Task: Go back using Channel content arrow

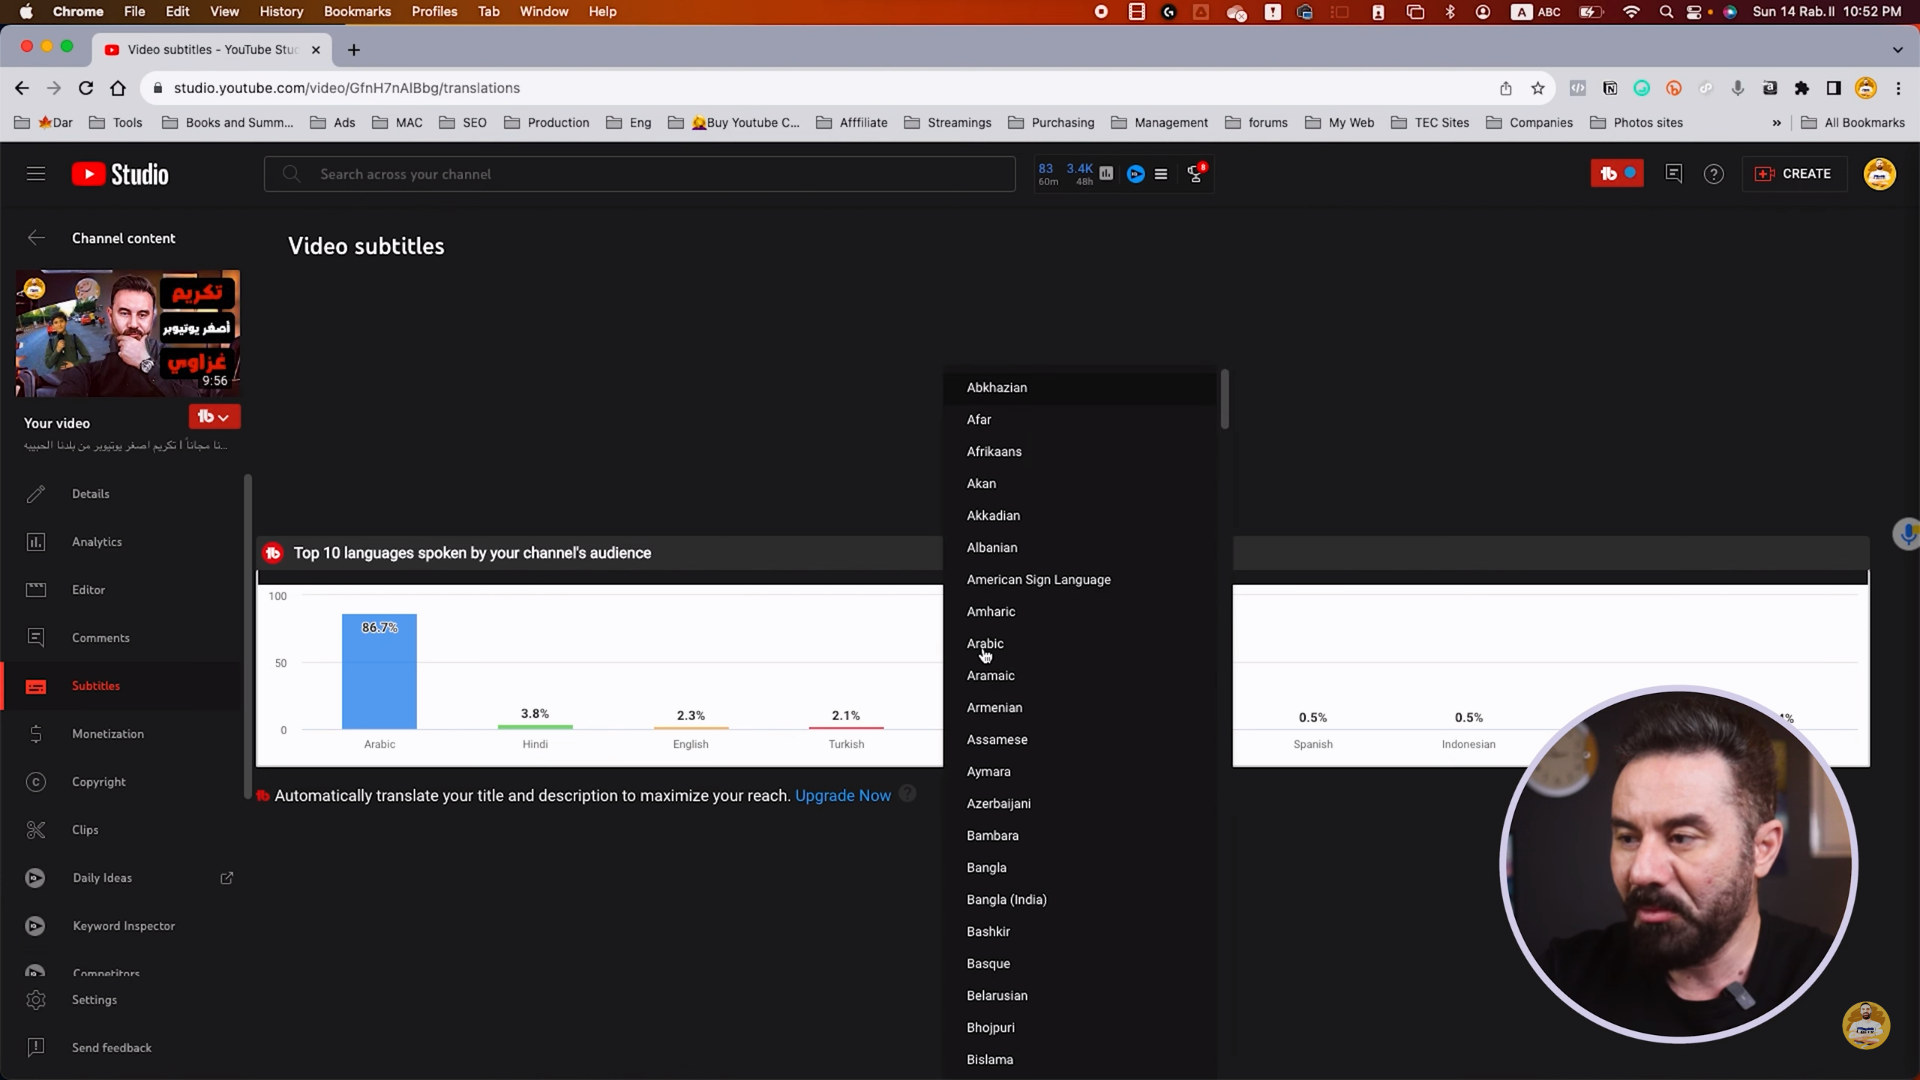Action: pyautogui.click(x=36, y=238)
